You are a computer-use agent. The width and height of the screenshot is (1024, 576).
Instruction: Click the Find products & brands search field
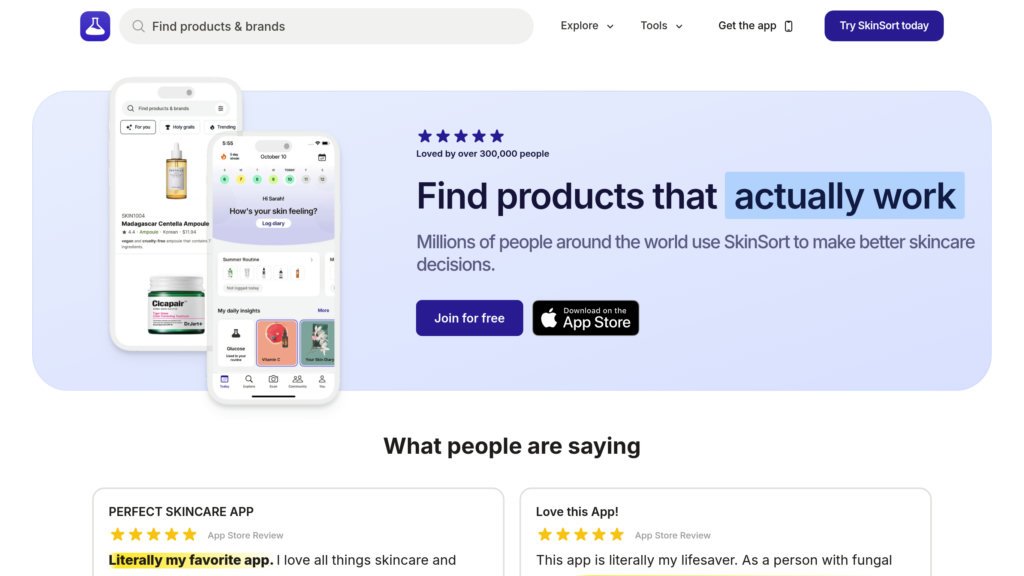[330, 26]
